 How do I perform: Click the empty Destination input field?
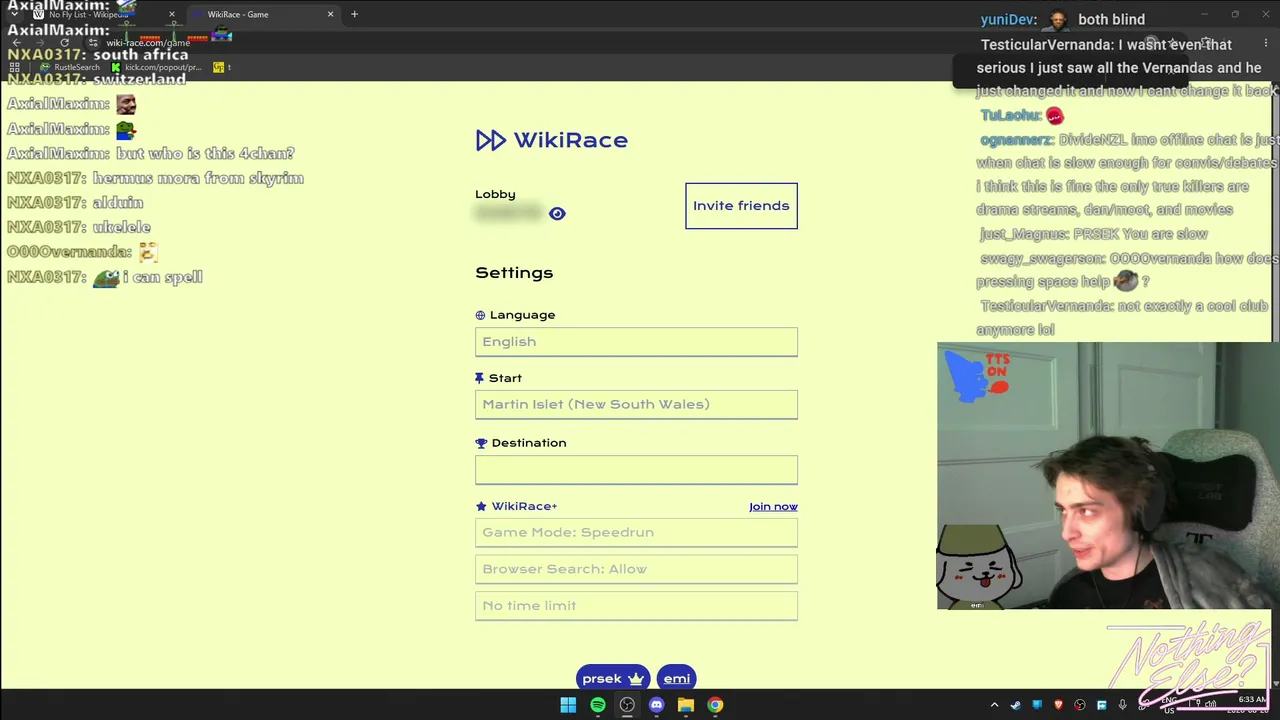[636, 469]
